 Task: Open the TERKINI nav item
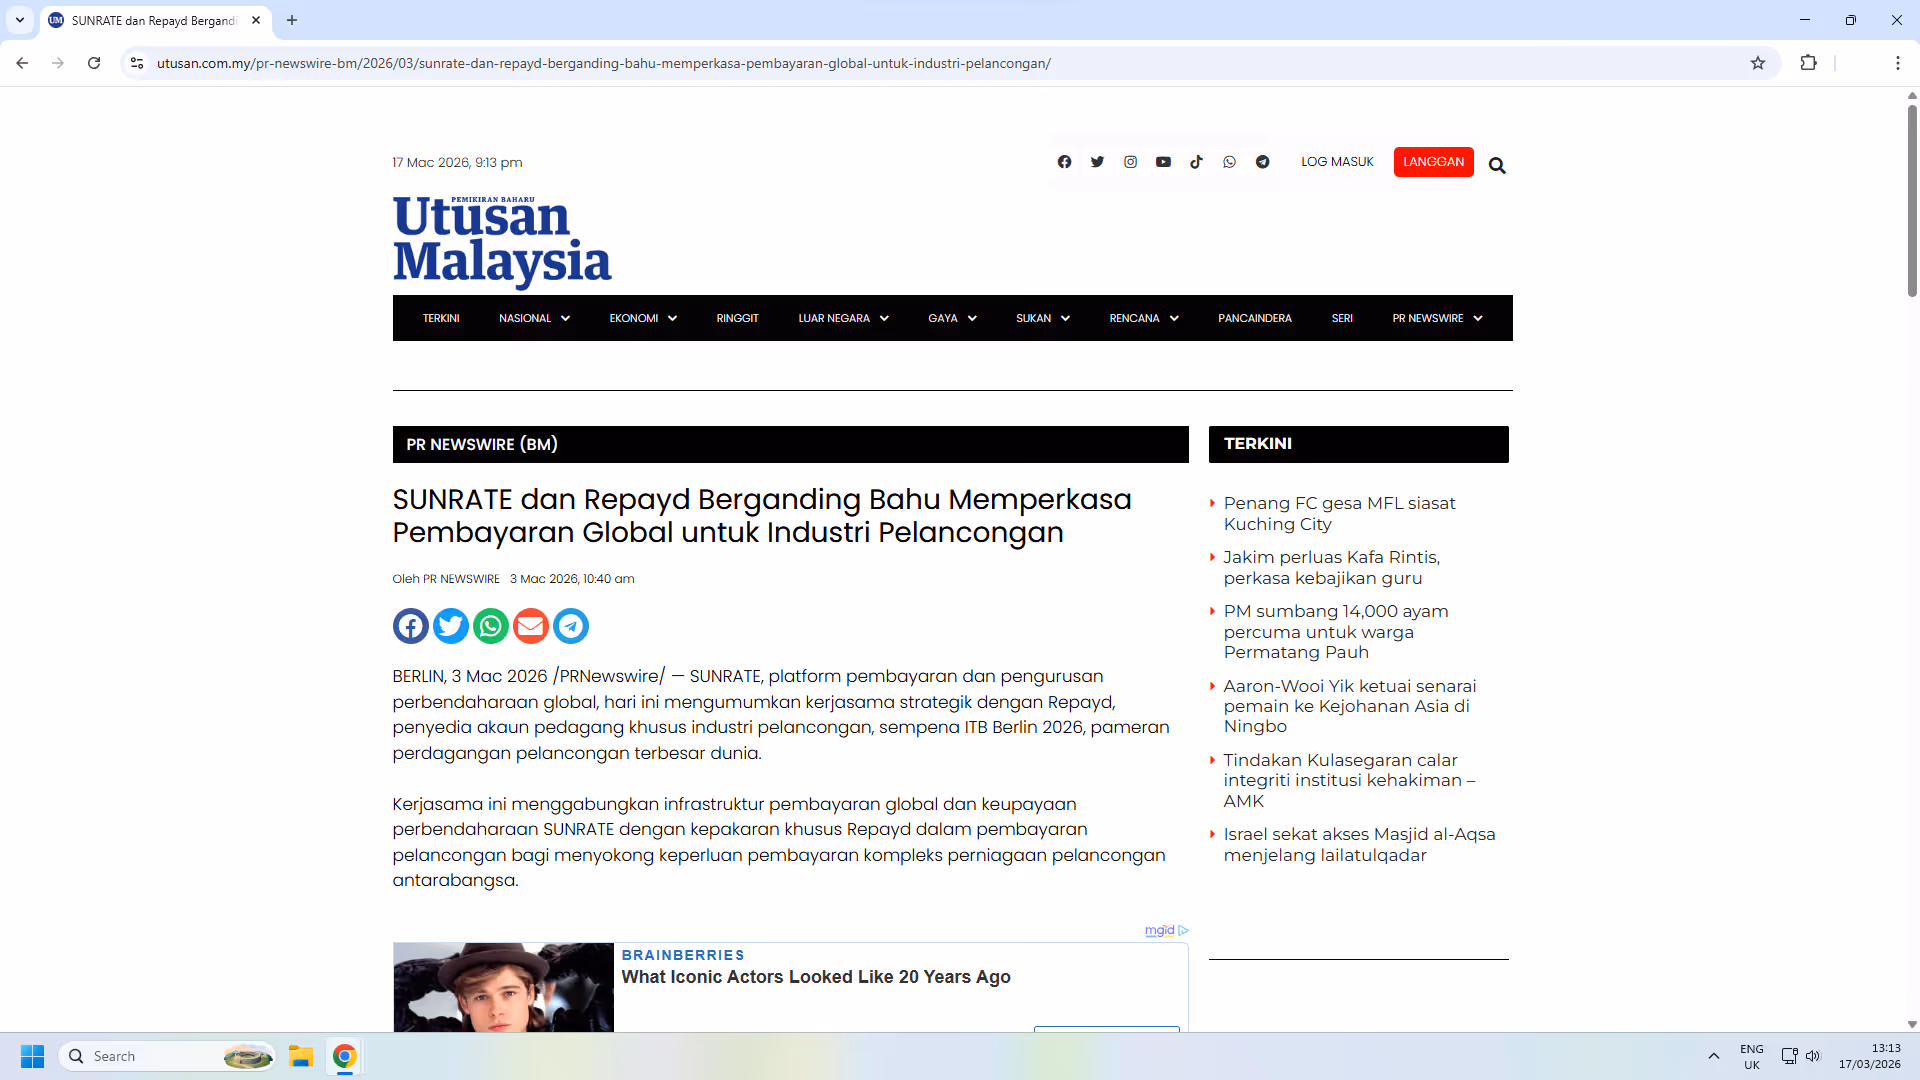point(441,318)
